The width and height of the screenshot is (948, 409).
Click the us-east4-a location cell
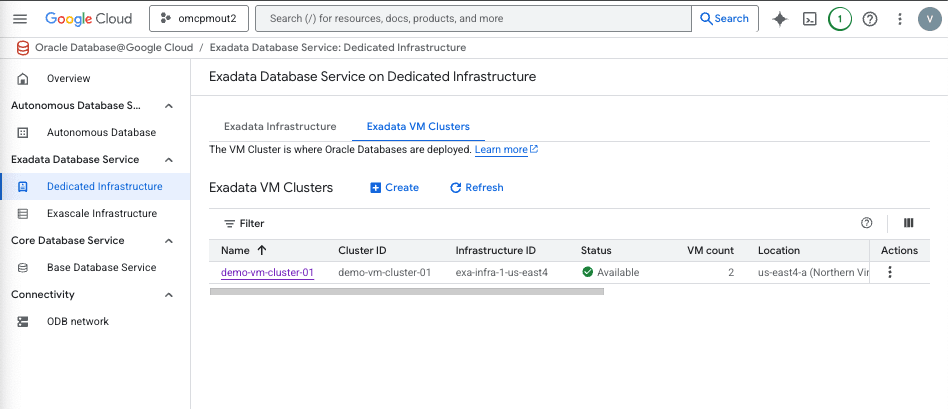(x=813, y=272)
